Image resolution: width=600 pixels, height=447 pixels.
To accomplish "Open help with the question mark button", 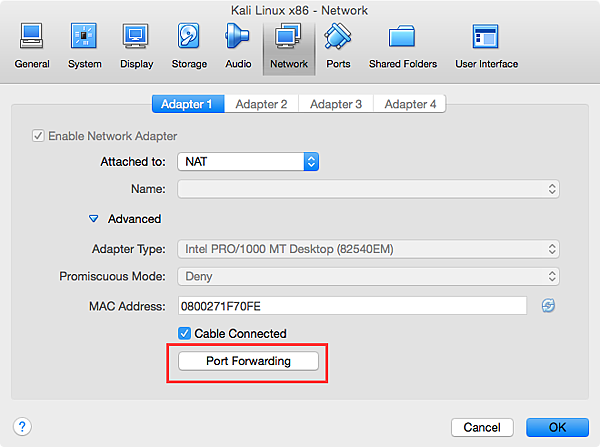I will pos(22,426).
